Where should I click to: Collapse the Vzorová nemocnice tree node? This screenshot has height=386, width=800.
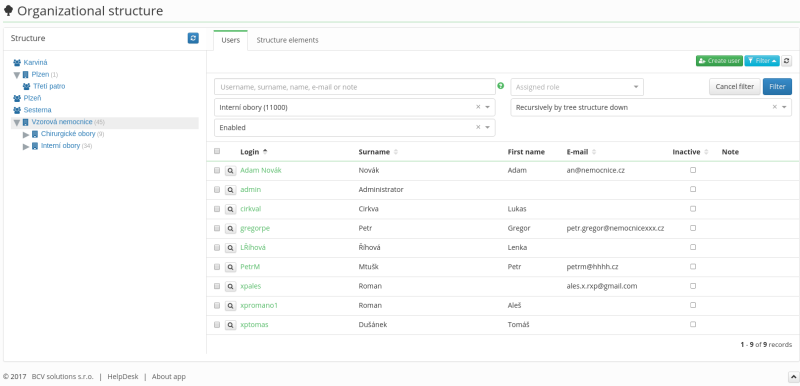(x=16, y=123)
